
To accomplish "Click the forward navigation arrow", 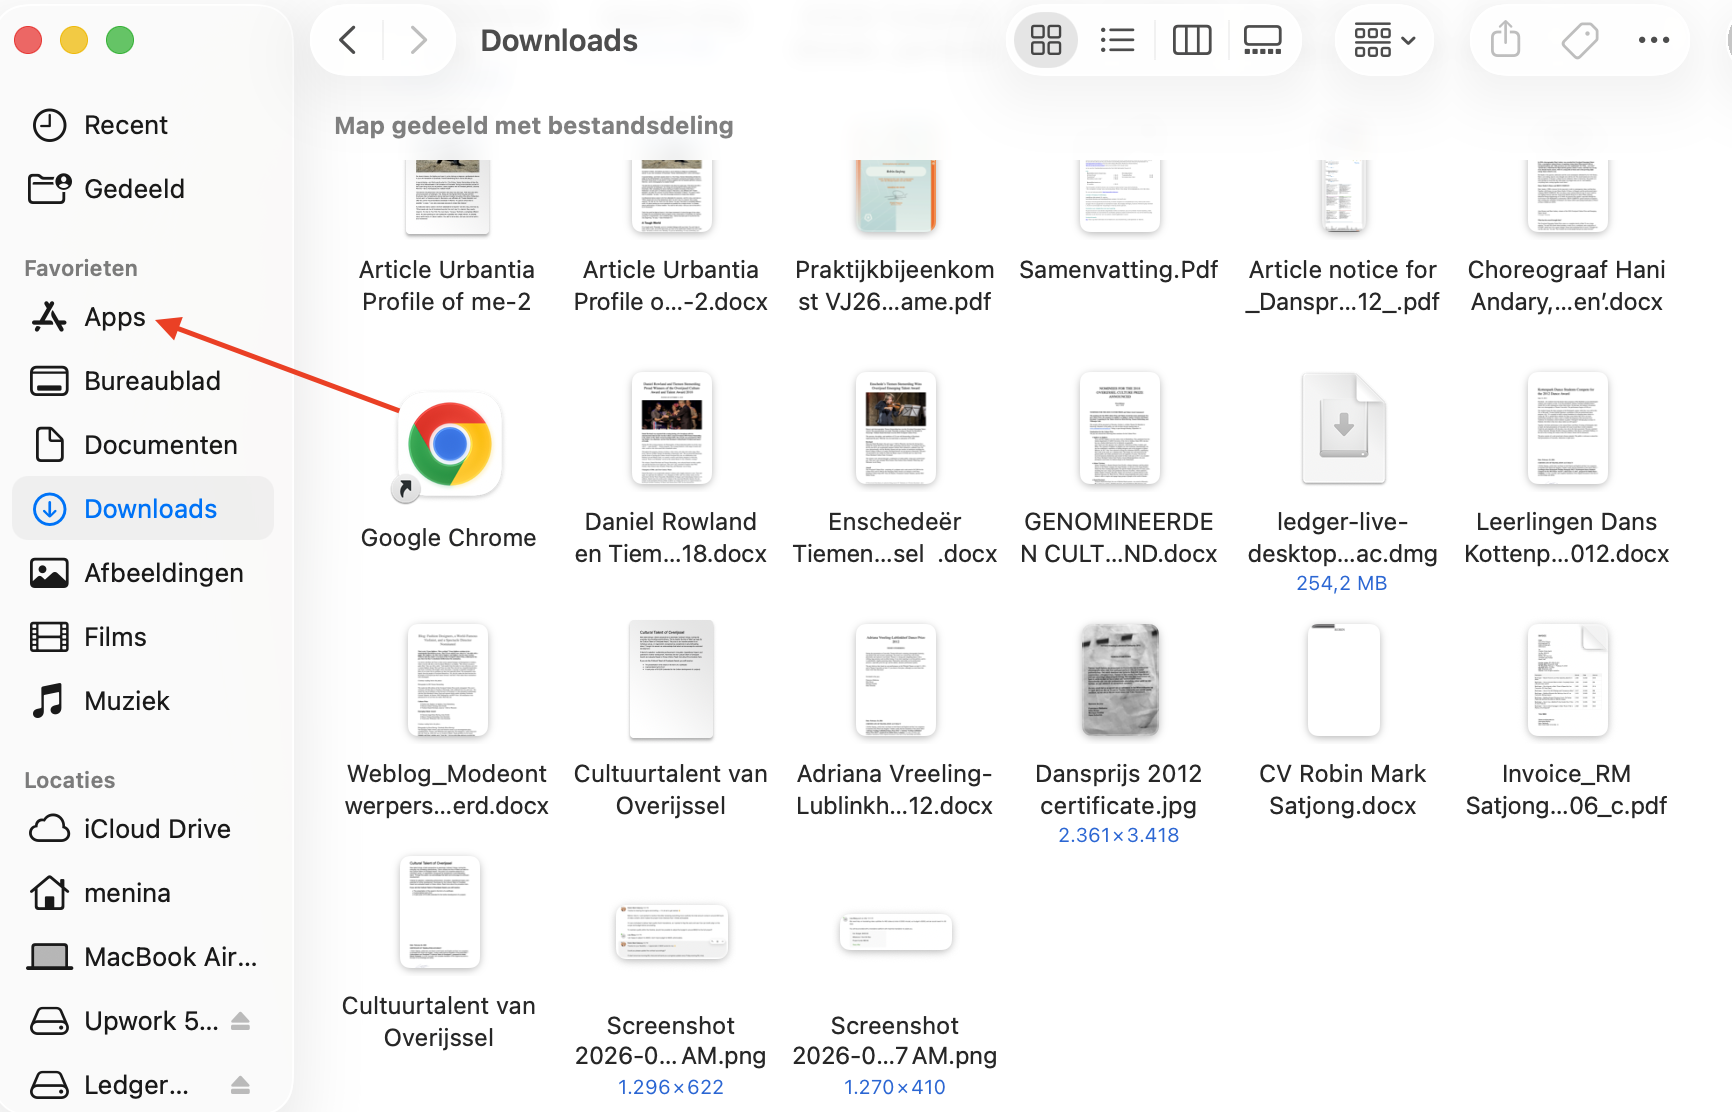I will tap(417, 40).
